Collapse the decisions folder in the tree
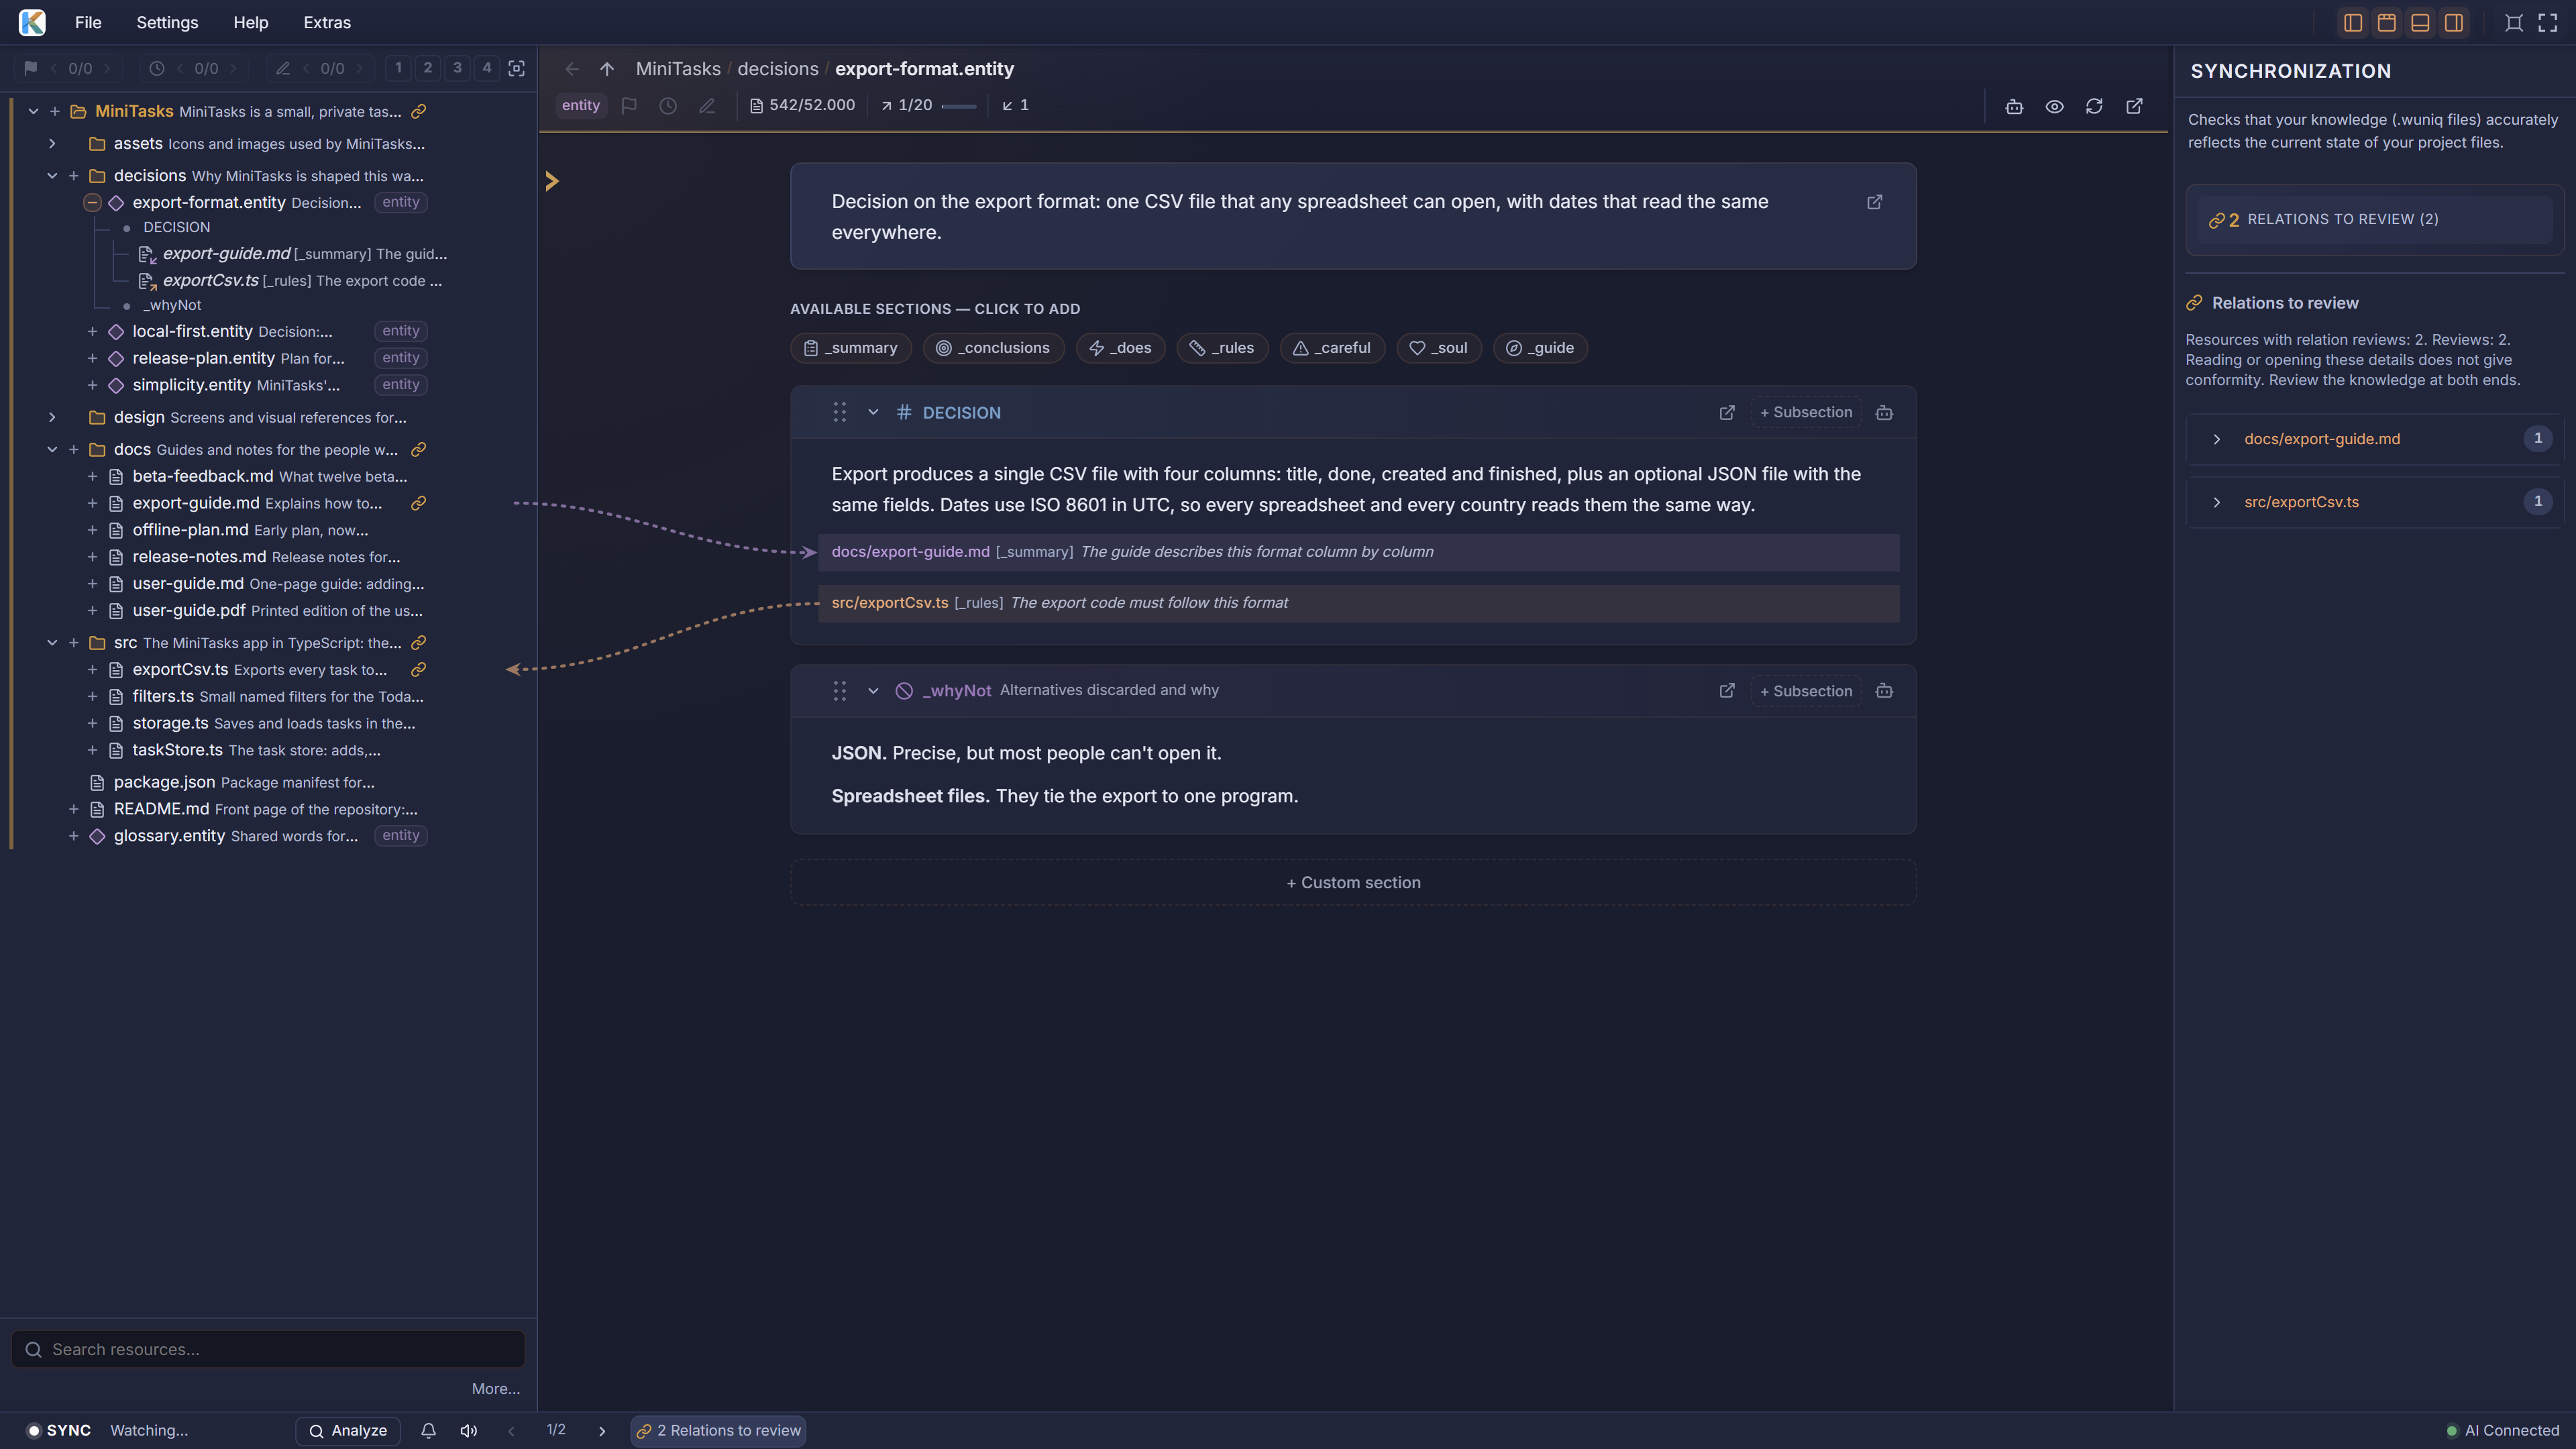2576x1449 pixels. tap(52, 176)
